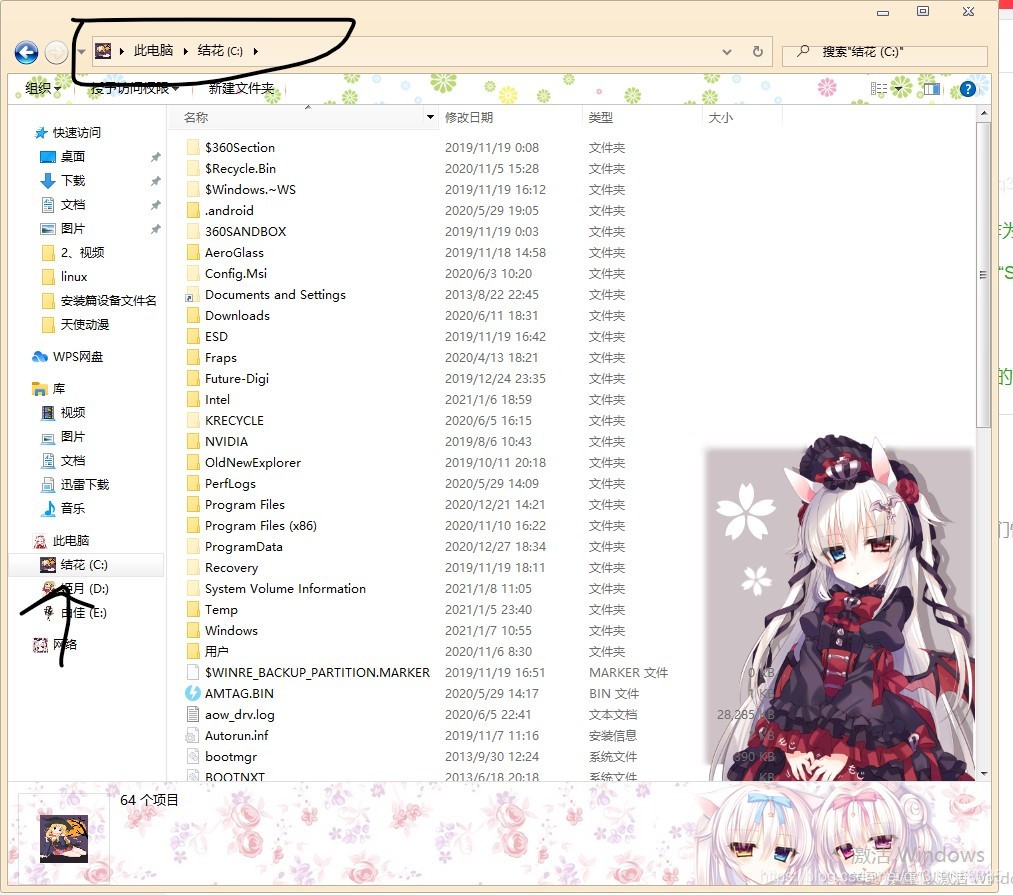Open the 名称 column filter dropdown

(430, 117)
